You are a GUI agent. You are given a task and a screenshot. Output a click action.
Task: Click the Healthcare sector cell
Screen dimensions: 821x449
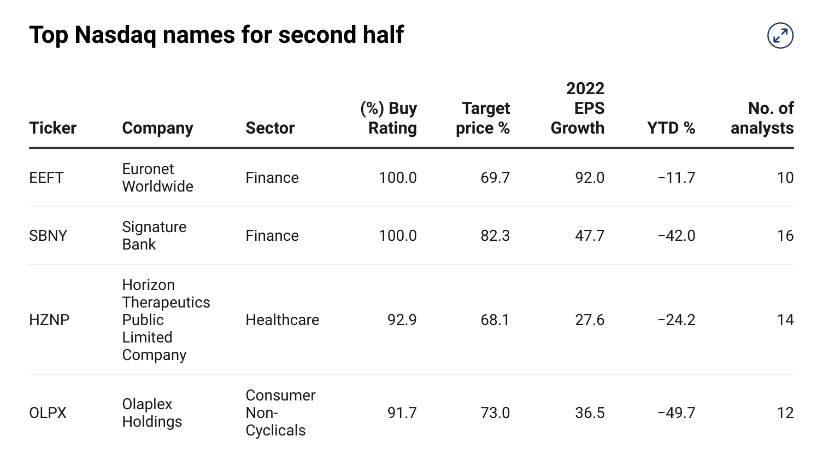click(282, 320)
